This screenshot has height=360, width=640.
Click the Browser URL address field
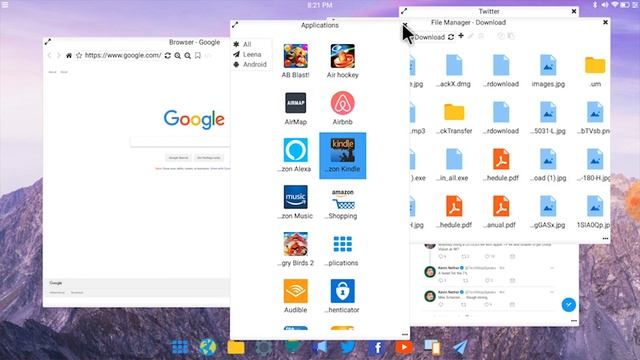pyautogui.click(x=123, y=56)
